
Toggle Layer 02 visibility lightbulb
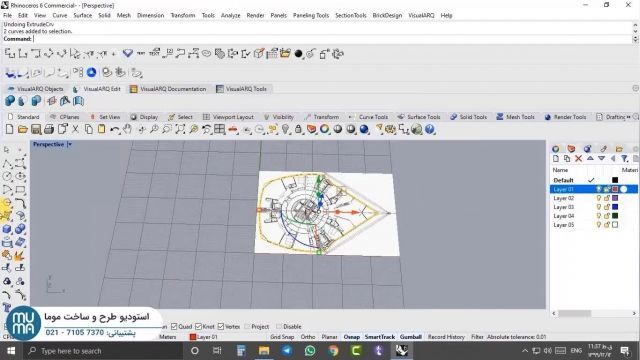[x=599, y=198]
